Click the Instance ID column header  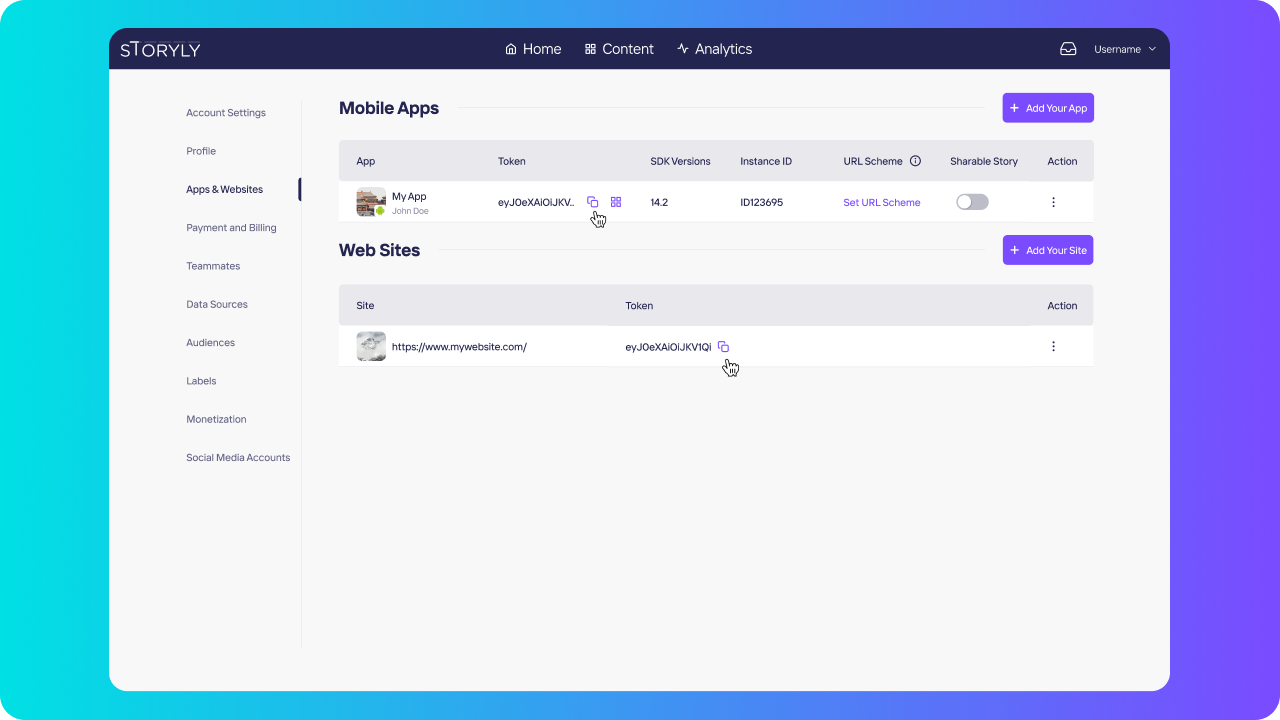coord(766,161)
